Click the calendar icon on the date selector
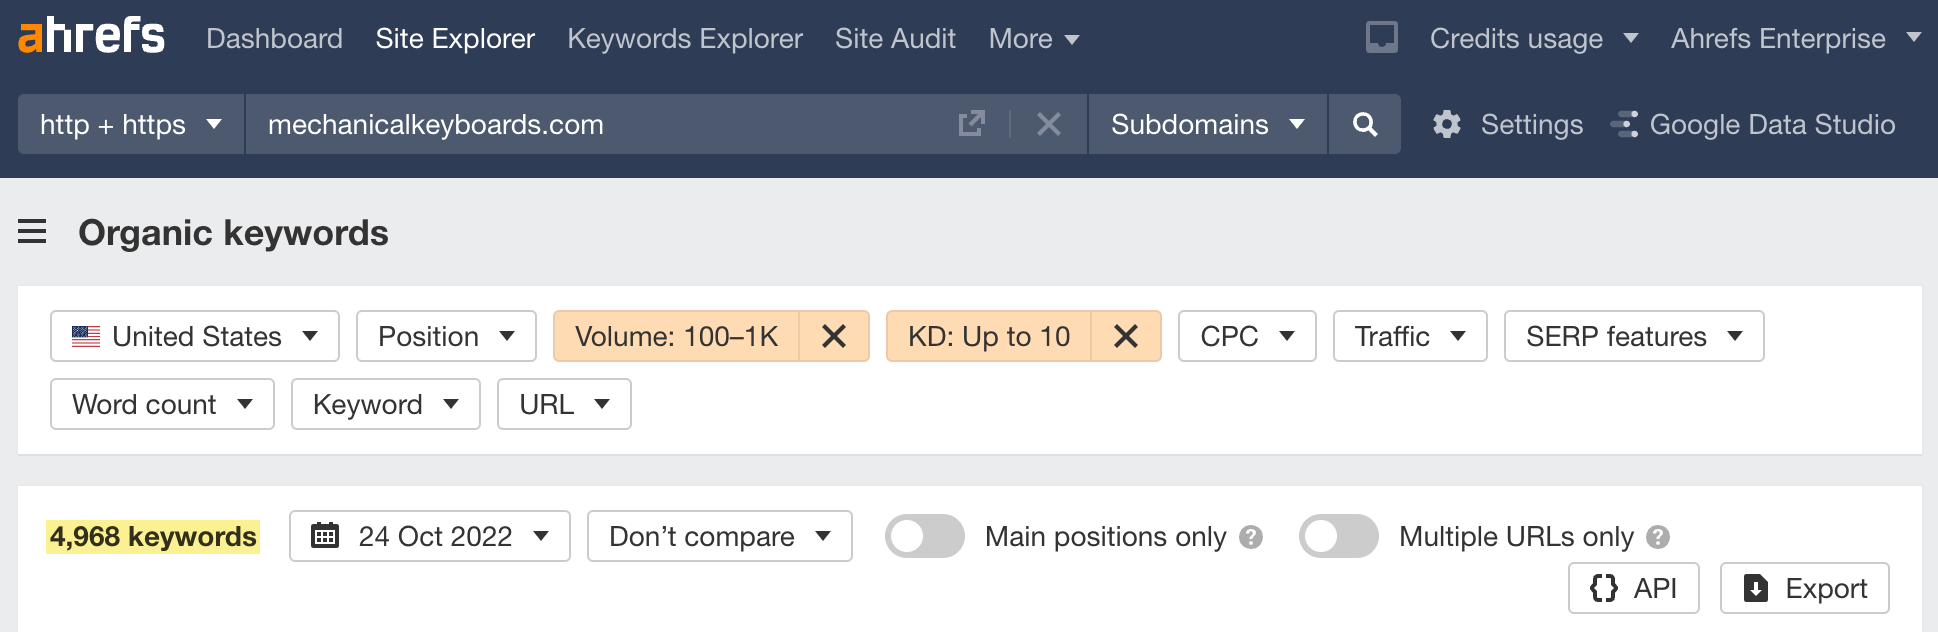Screen dimensions: 1938x632 326,536
